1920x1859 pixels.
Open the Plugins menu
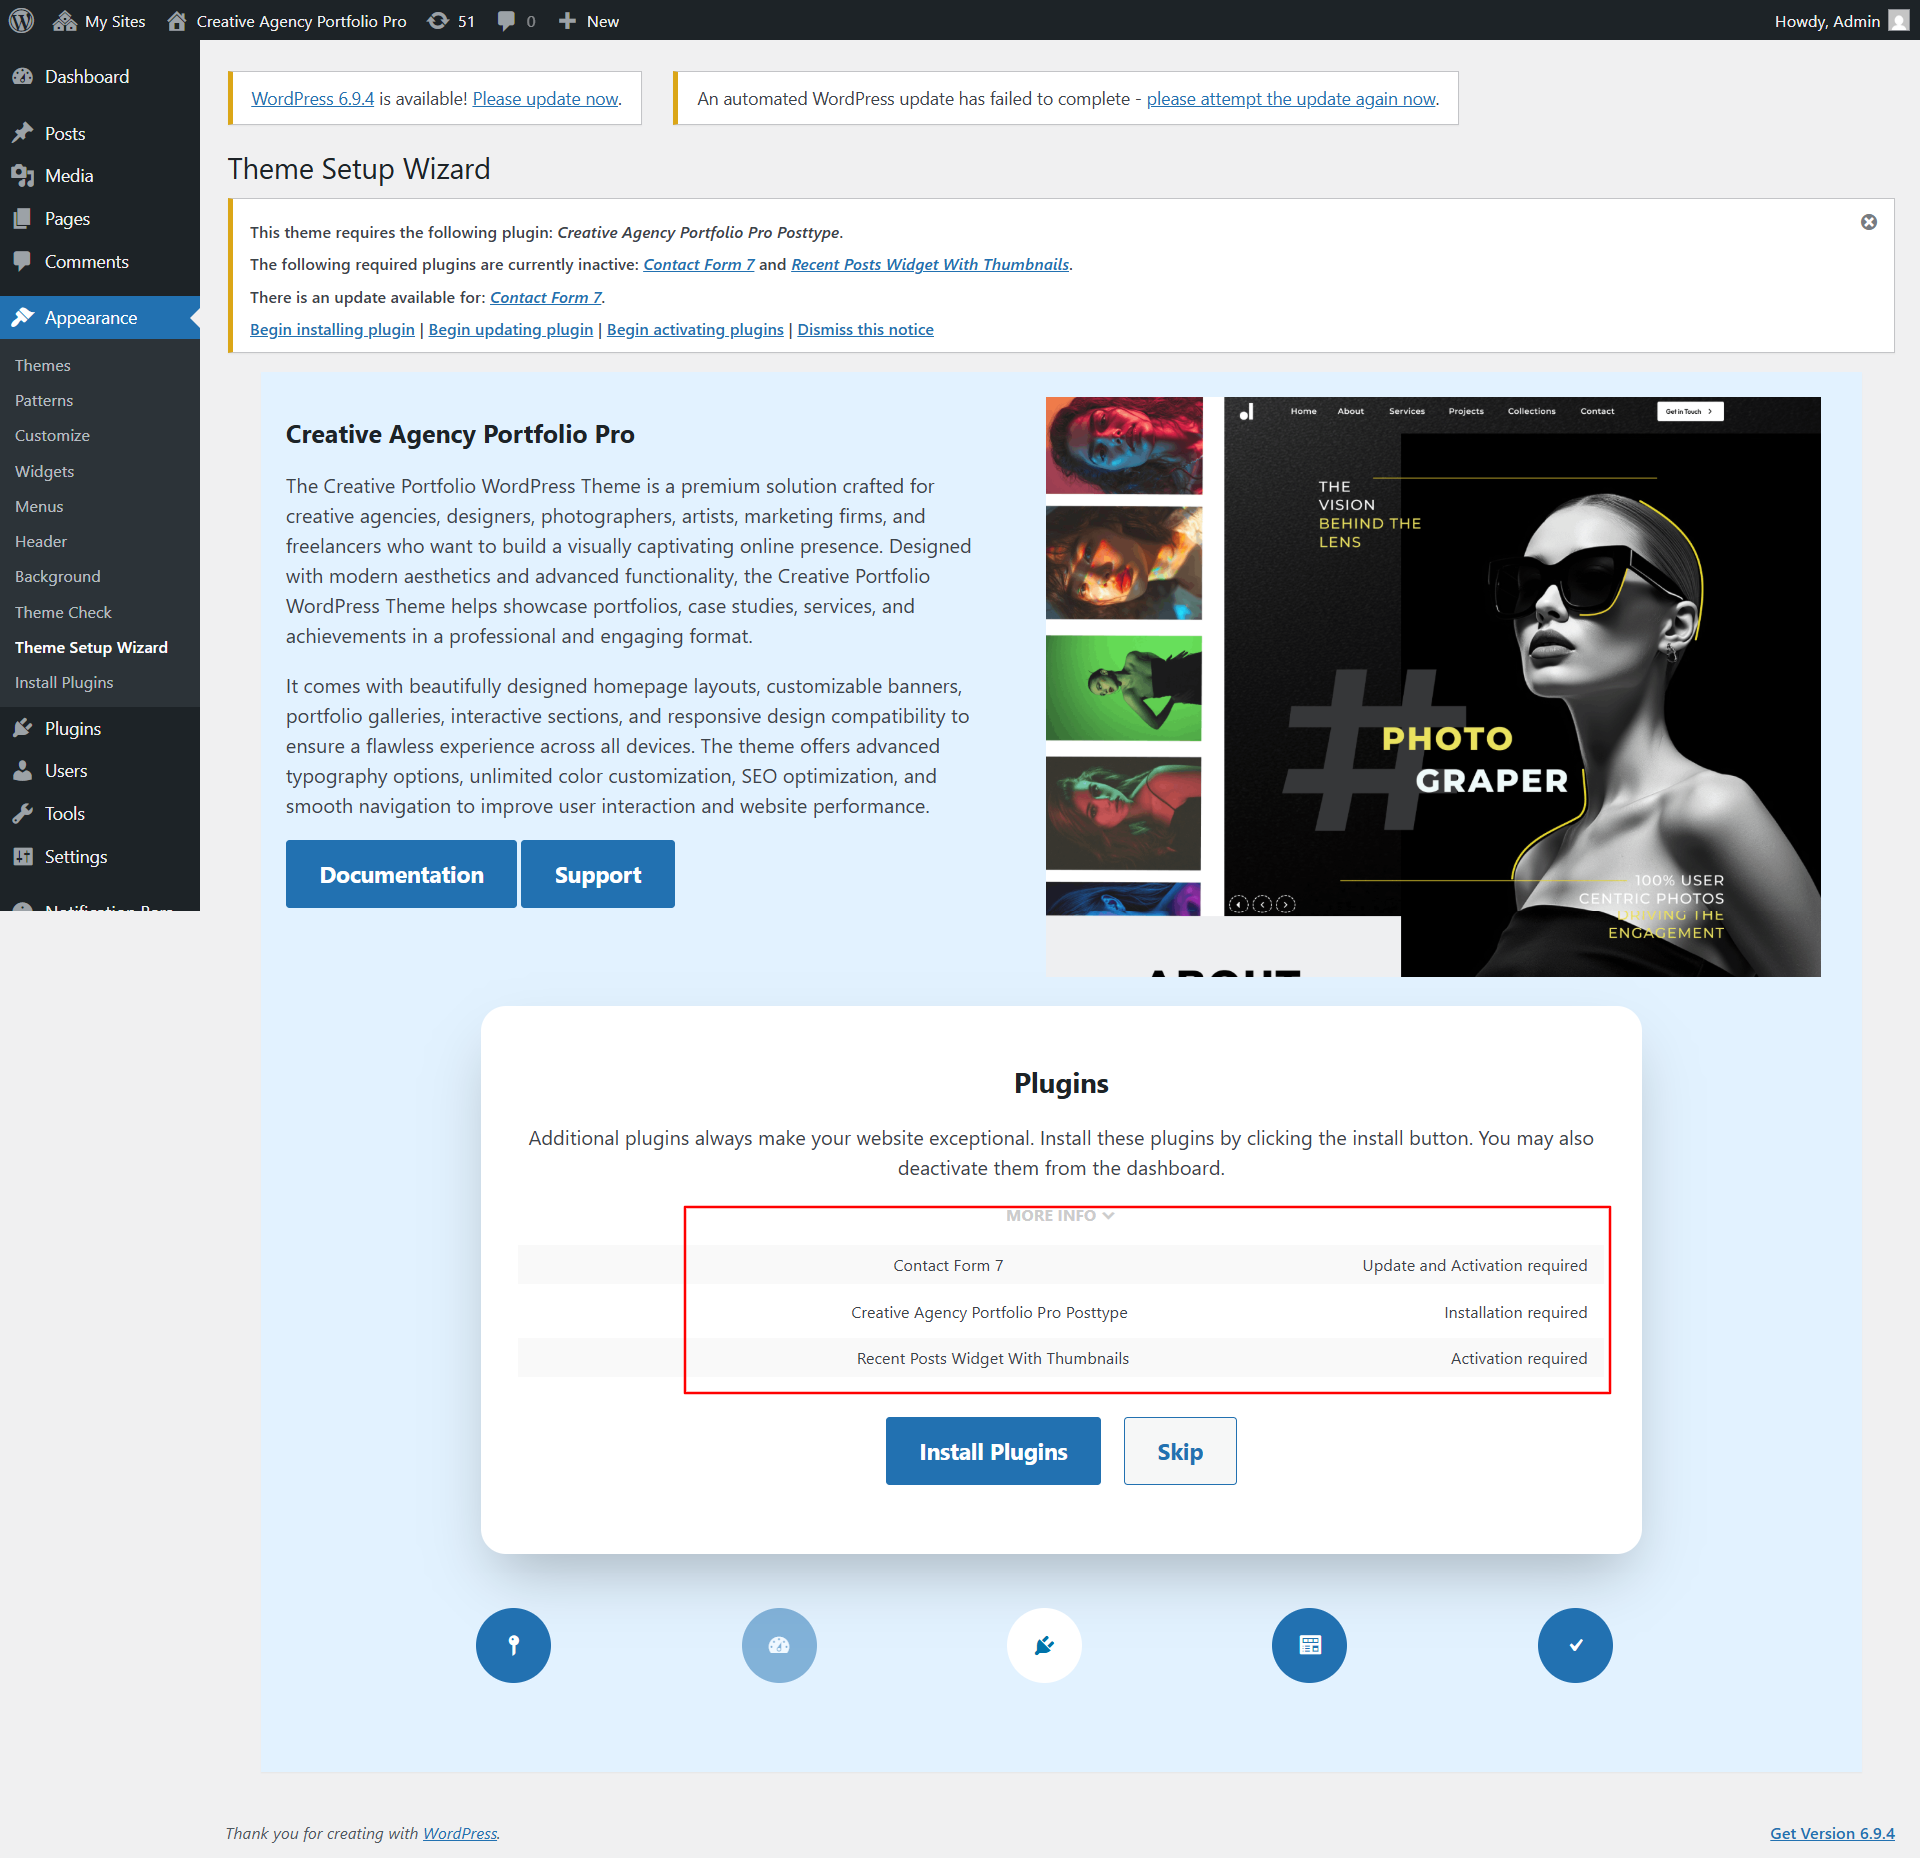tap(100, 729)
